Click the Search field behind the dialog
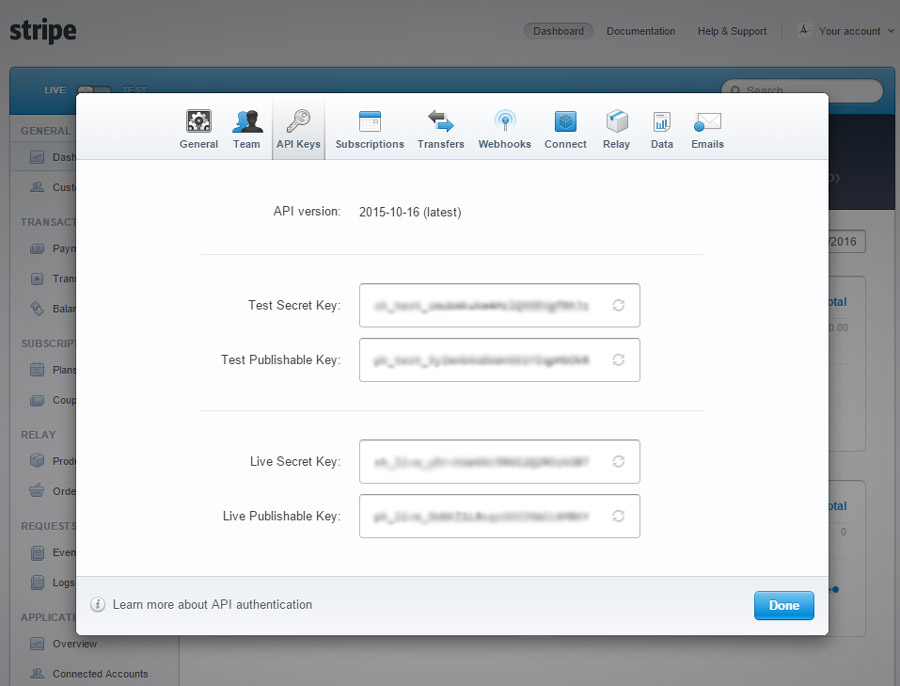 pos(802,90)
